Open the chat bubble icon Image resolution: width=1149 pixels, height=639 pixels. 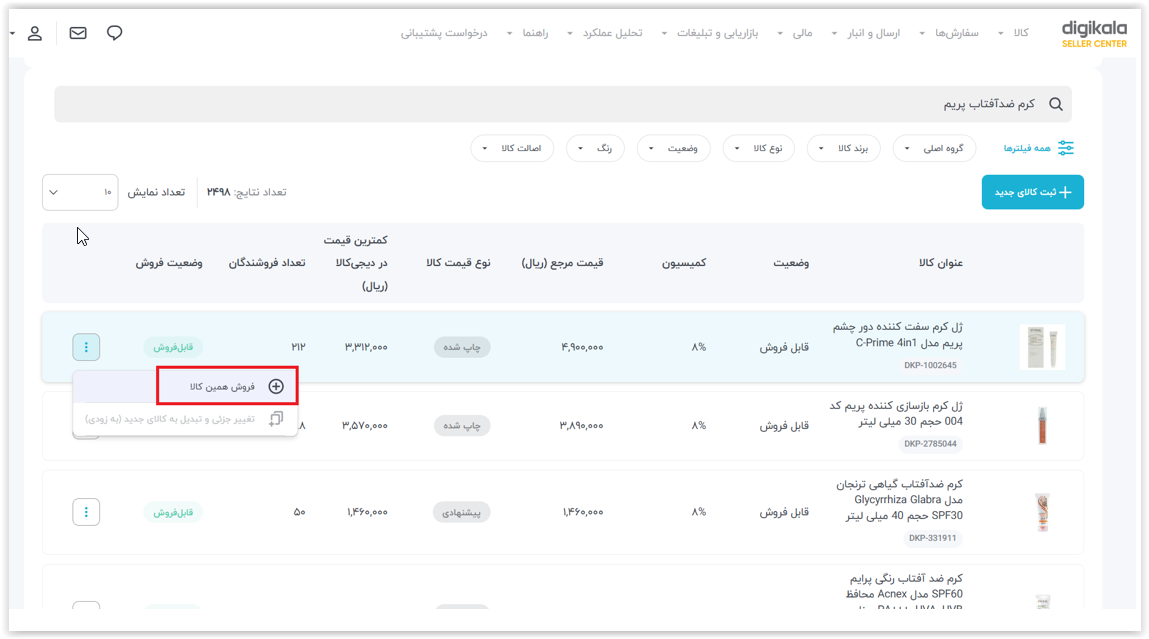(x=114, y=33)
